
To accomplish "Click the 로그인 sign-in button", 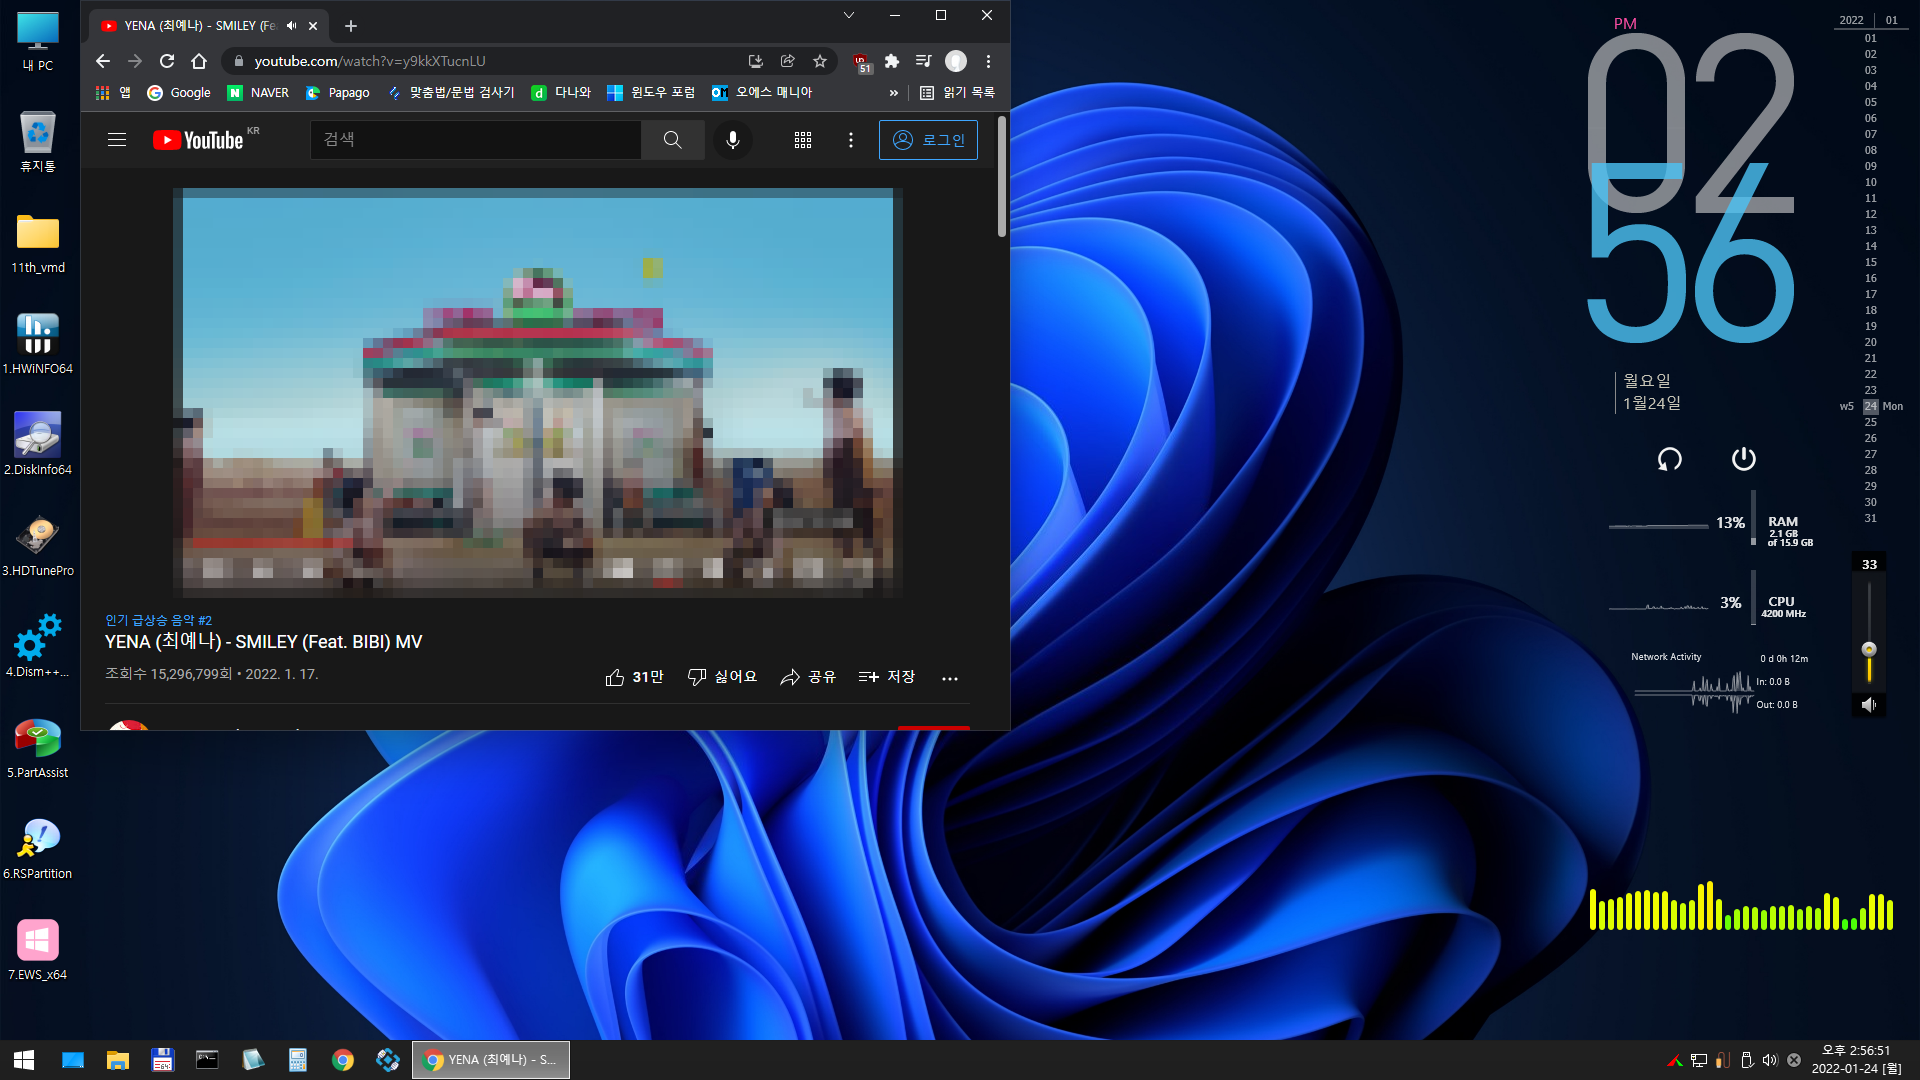I will tap(928, 140).
